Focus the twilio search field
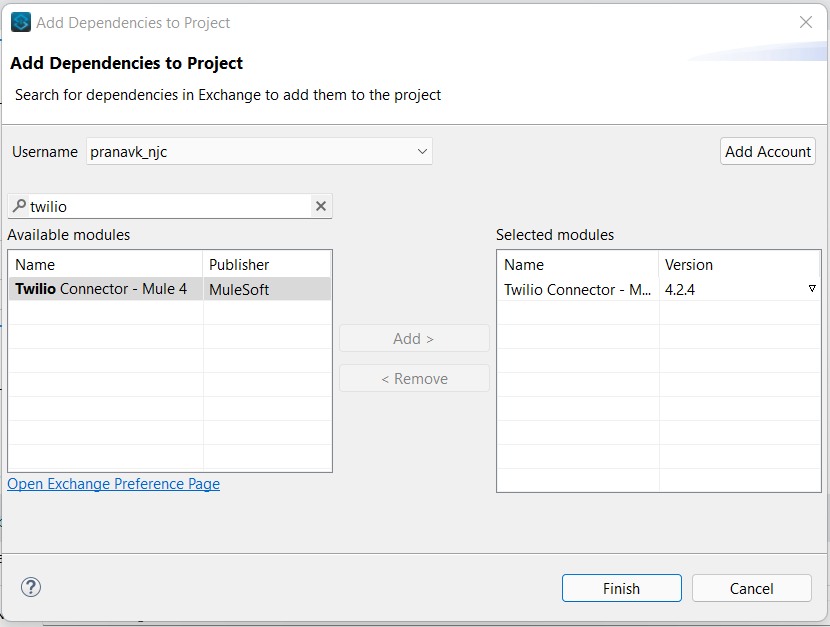Screen dimensions: 830x627 (169, 206)
